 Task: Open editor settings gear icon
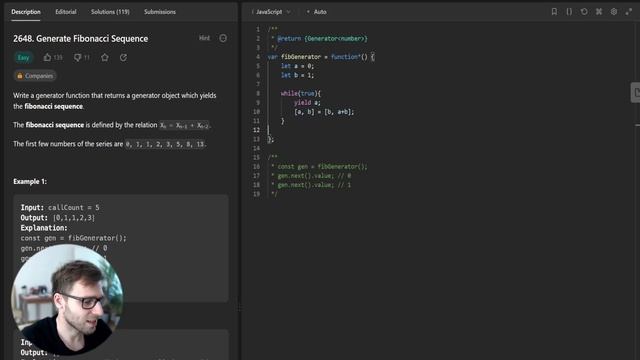[614, 12]
